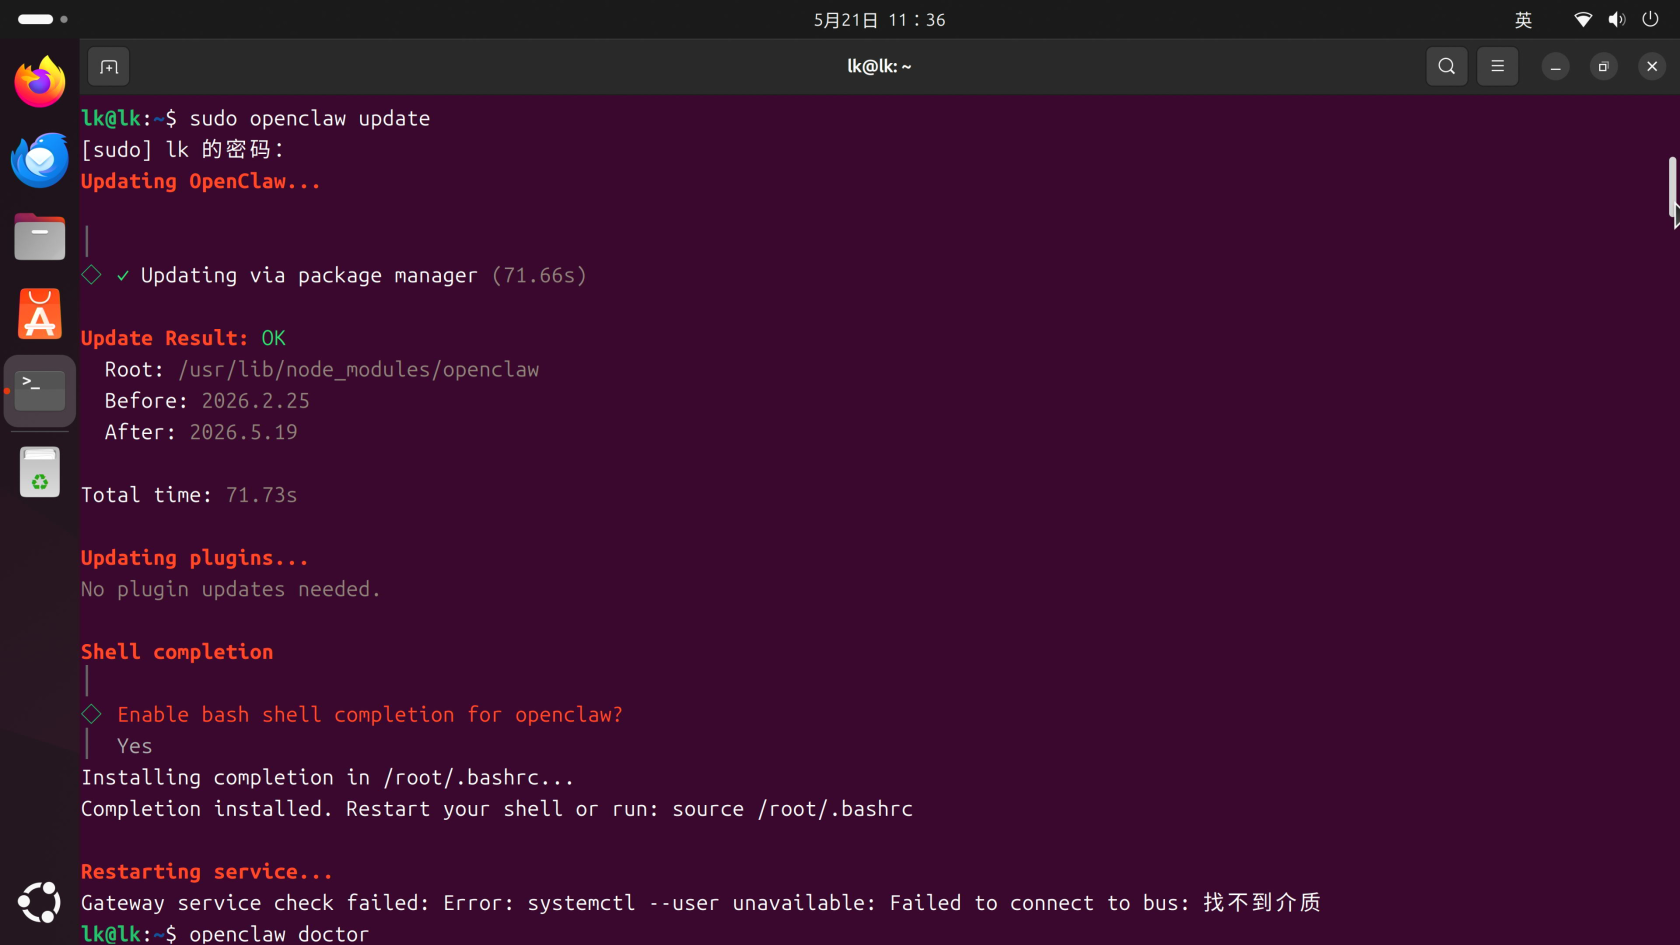
Task: Click the '(71.66s)' duration text
Action: [539, 275]
